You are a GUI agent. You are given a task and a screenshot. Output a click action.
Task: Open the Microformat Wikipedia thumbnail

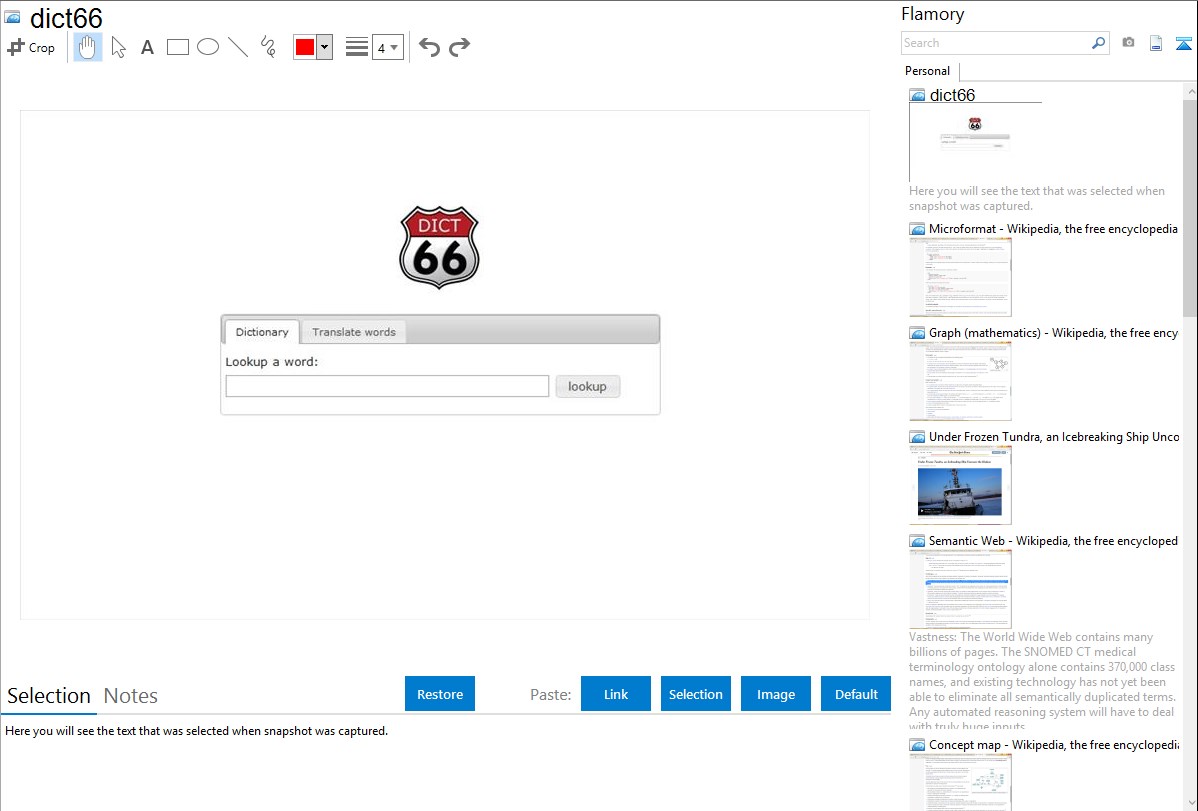960,277
